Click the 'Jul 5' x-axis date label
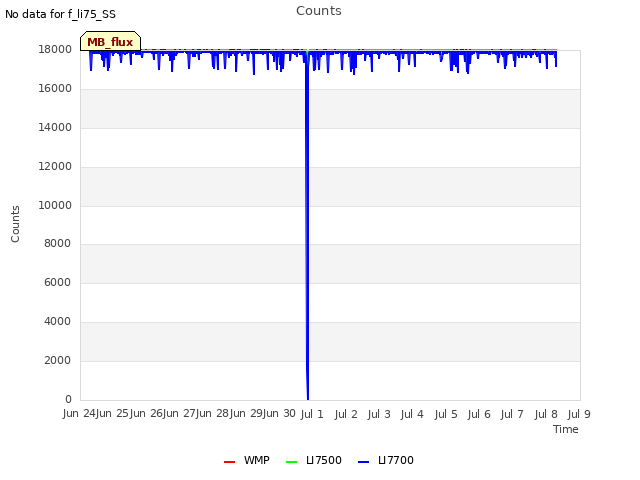 pos(446,414)
